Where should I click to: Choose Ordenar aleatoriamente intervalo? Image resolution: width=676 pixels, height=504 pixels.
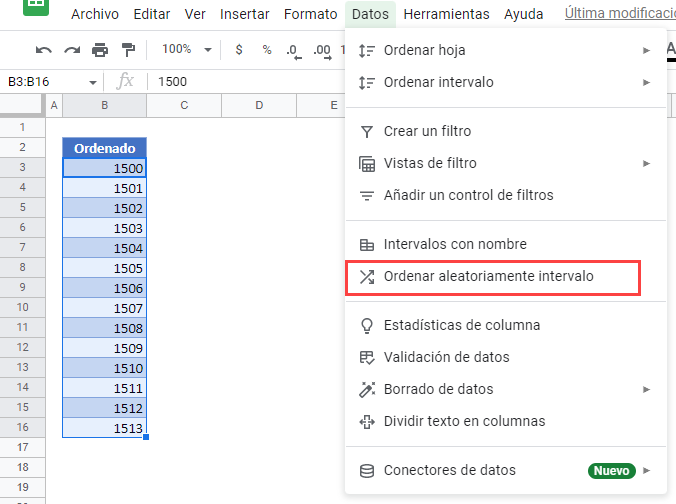pos(493,278)
